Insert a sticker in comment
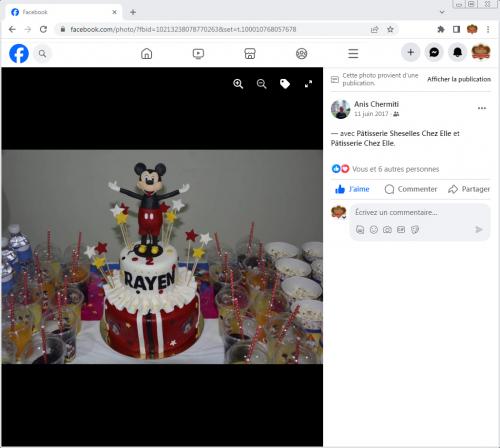This screenshot has width=500, height=448. tap(415, 229)
